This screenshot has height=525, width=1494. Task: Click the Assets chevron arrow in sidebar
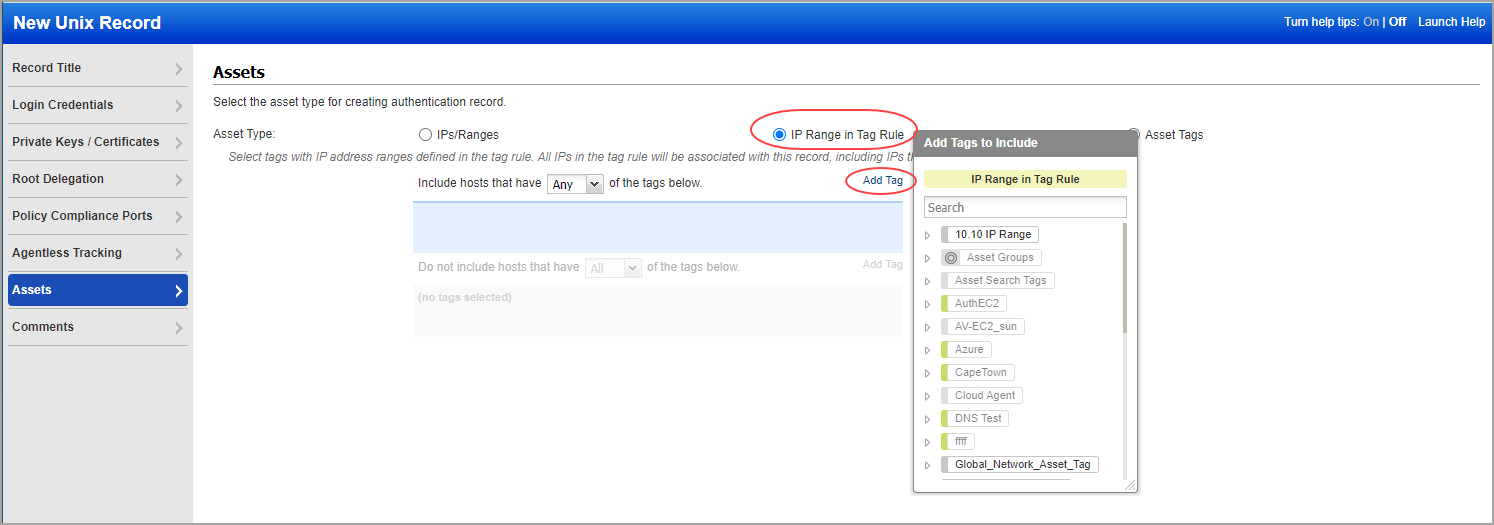tap(179, 291)
